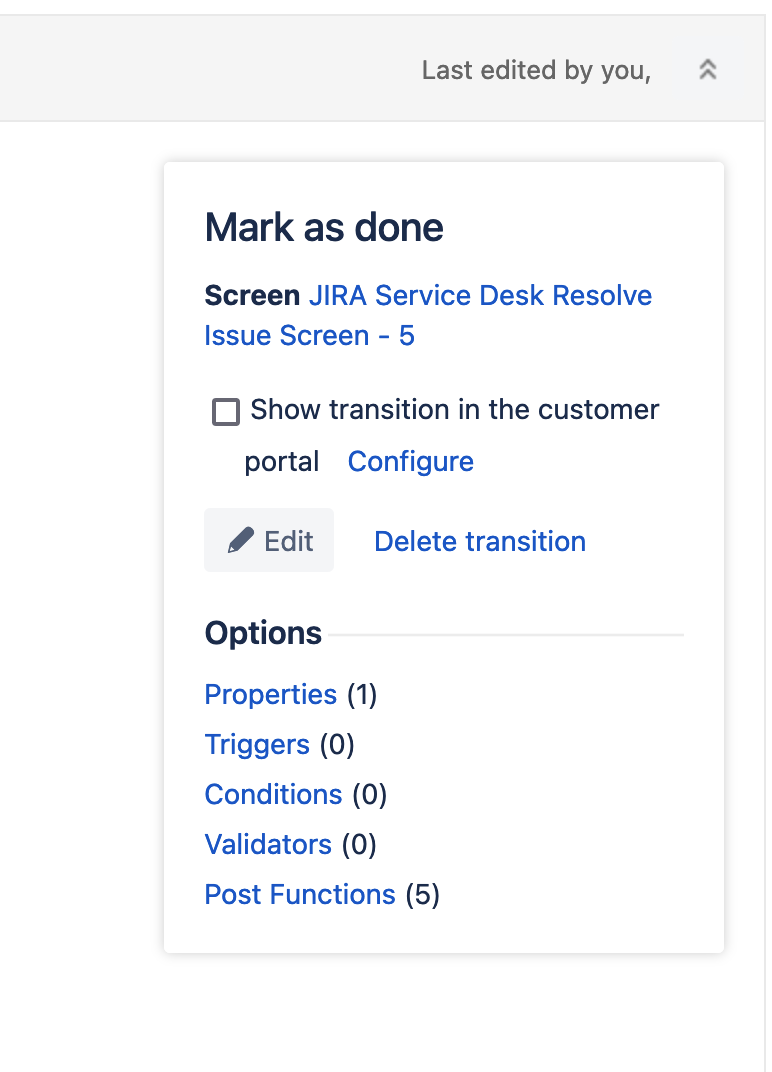Click the pencil icon on the Edit button
The width and height of the screenshot is (772, 1072).
pyautogui.click(x=239, y=540)
